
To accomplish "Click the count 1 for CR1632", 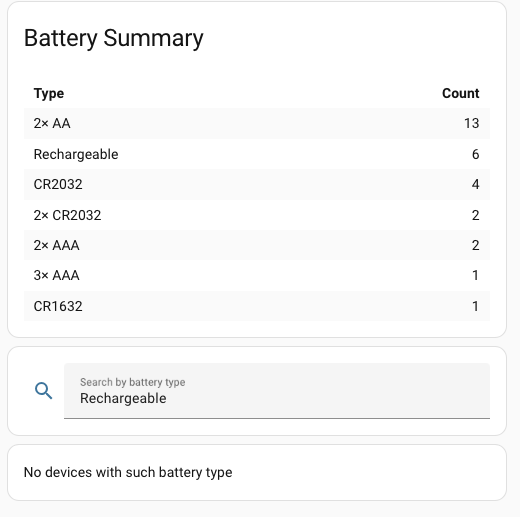I will [x=476, y=306].
